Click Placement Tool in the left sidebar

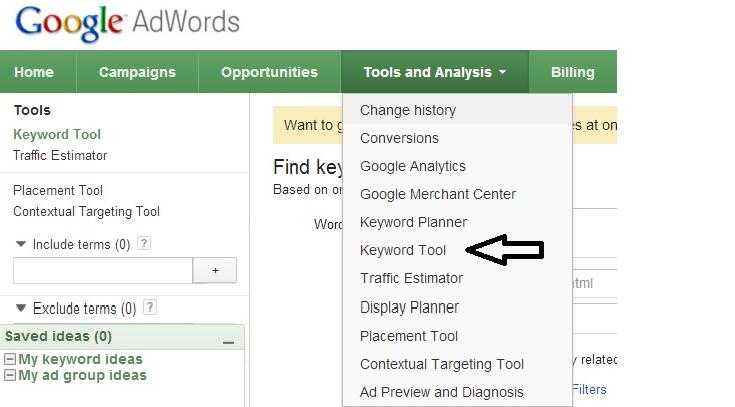pyautogui.click(x=58, y=190)
